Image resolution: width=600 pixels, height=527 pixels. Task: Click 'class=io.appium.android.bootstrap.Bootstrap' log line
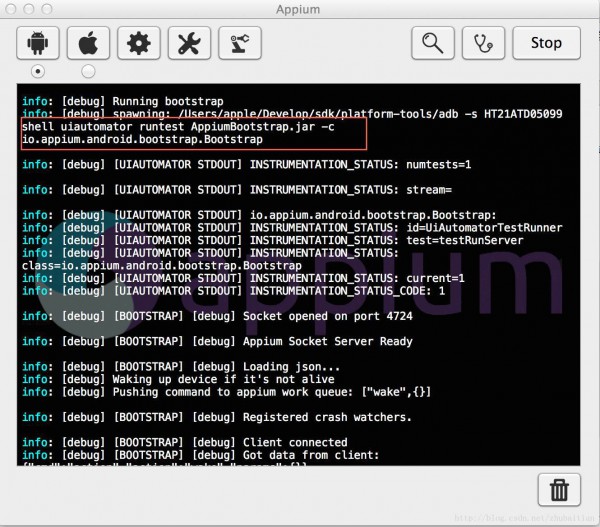tap(162, 266)
